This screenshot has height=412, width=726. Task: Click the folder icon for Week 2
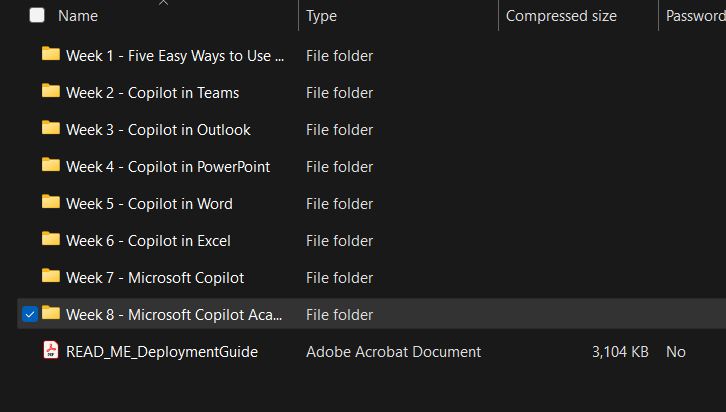pos(51,91)
